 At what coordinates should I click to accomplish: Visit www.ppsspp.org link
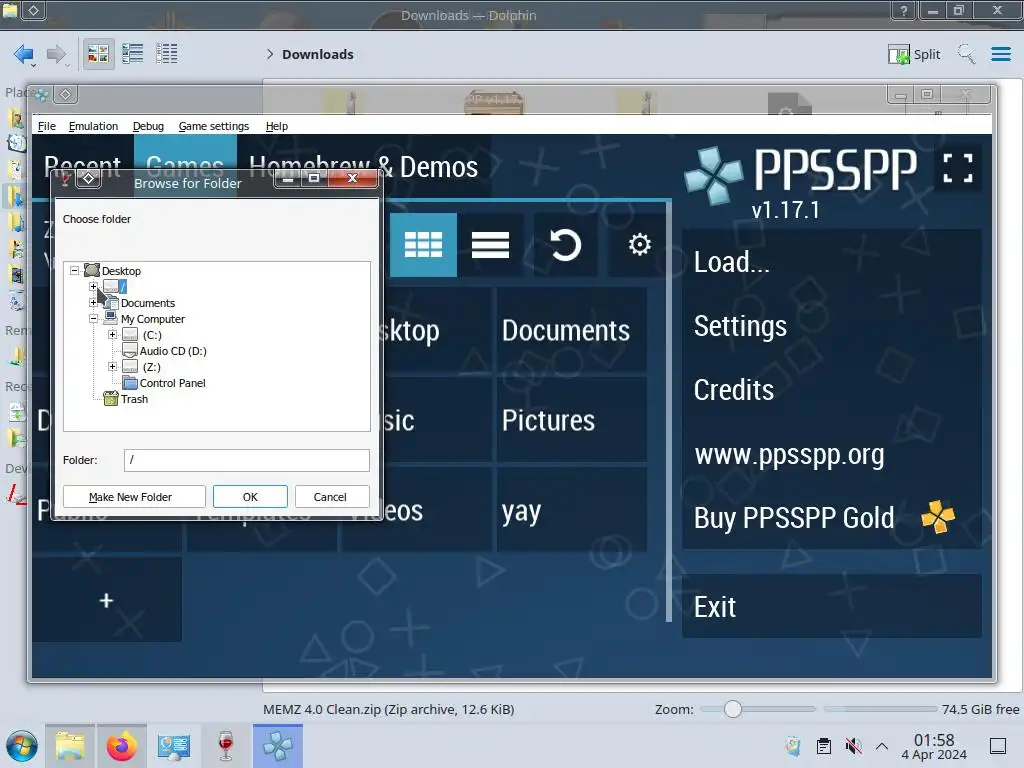(x=831, y=454)
